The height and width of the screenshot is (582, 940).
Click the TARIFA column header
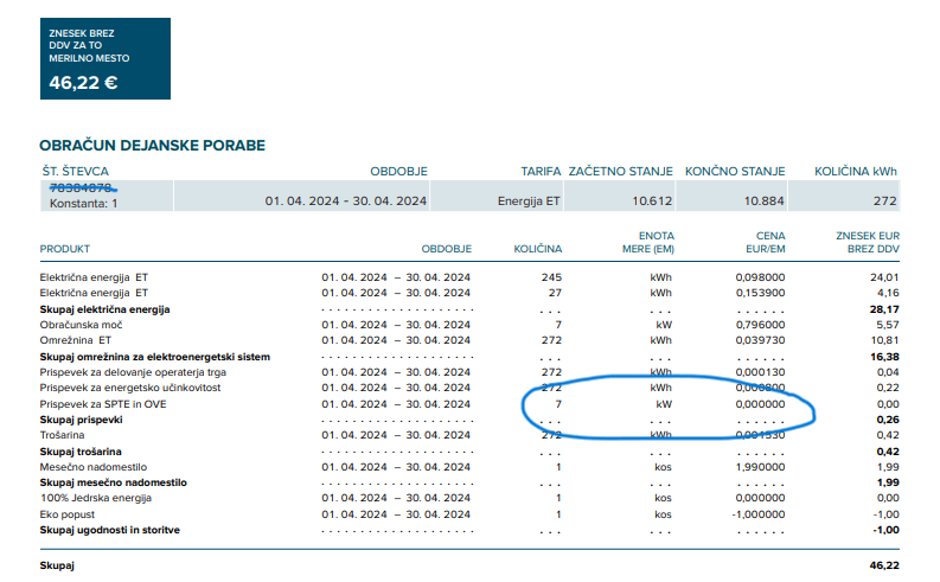click(x=540, y=172)
